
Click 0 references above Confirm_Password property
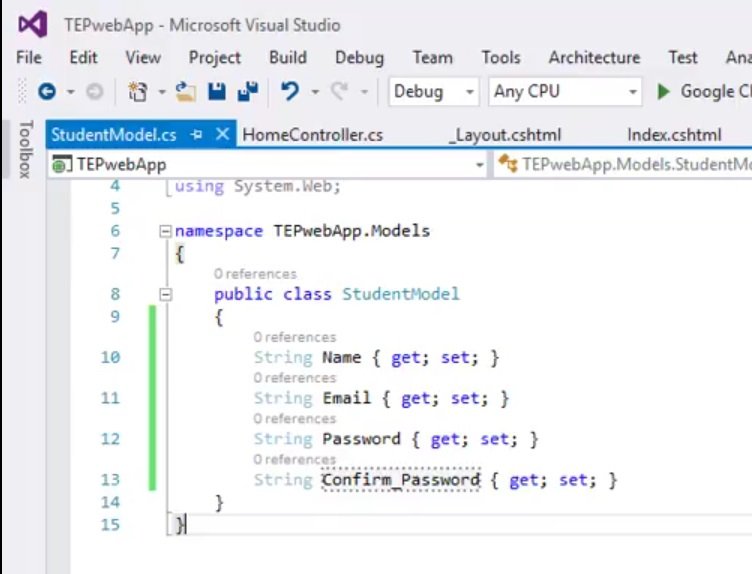[295, 459]
